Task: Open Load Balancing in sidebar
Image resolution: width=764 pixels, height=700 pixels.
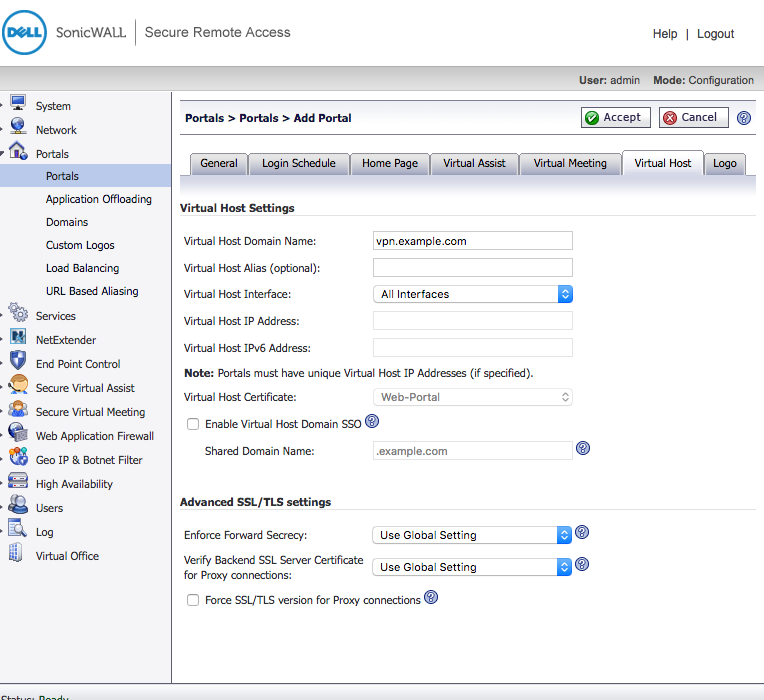Action: tap(82, 268)
